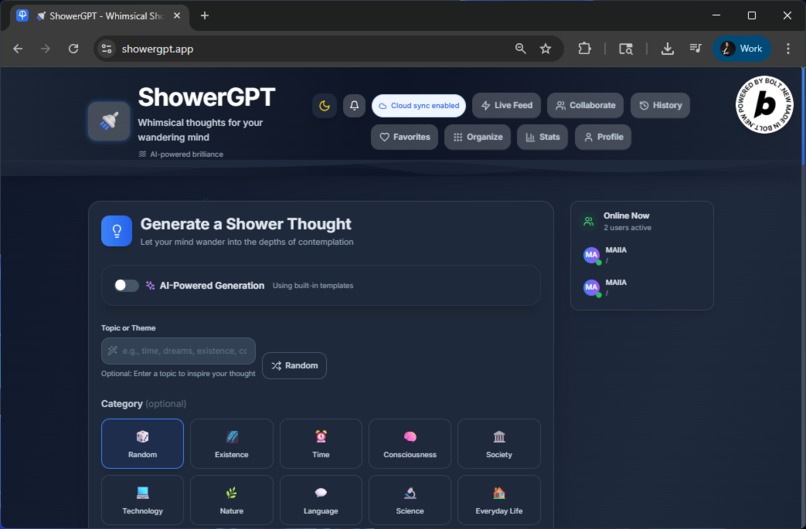The image size is (806, 529).
Task: Select the Time alarm clock category
Action: pyautogui.click(x=321, y=444)
